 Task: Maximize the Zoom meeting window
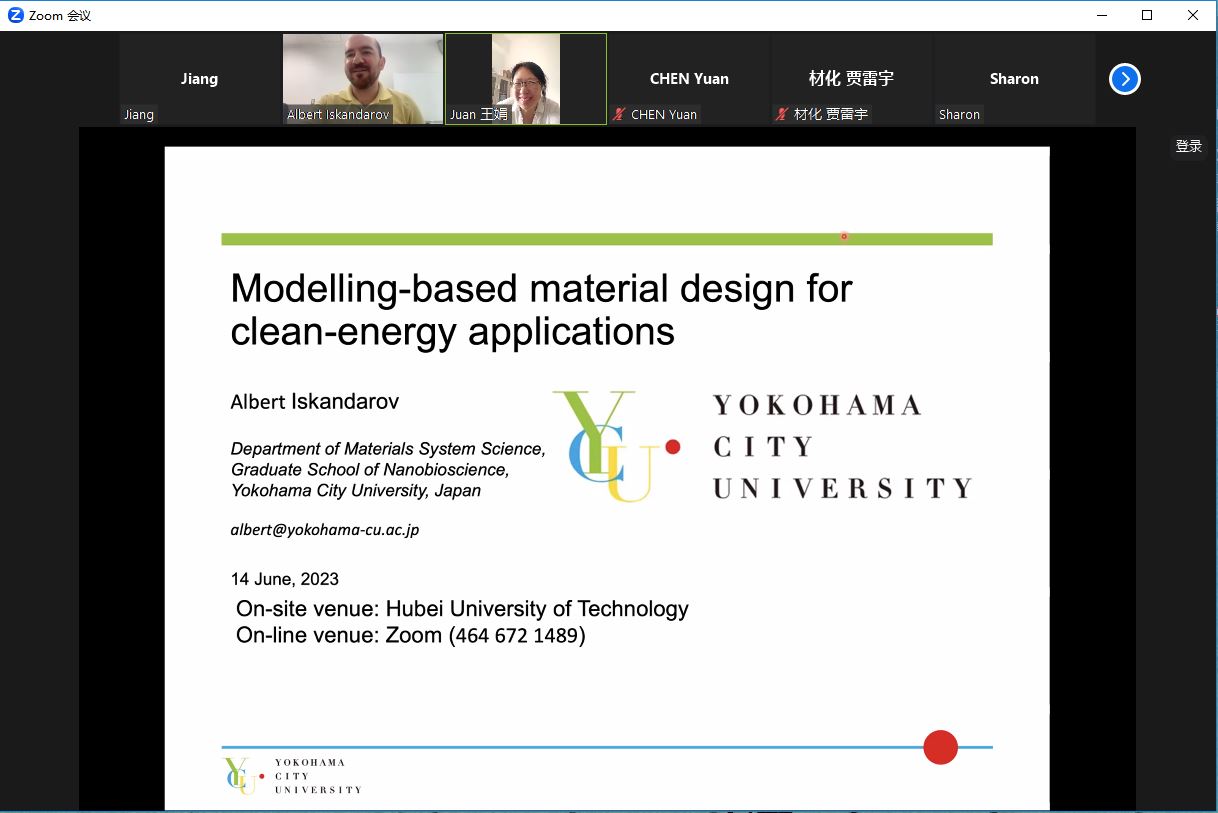pos(1147,15)
